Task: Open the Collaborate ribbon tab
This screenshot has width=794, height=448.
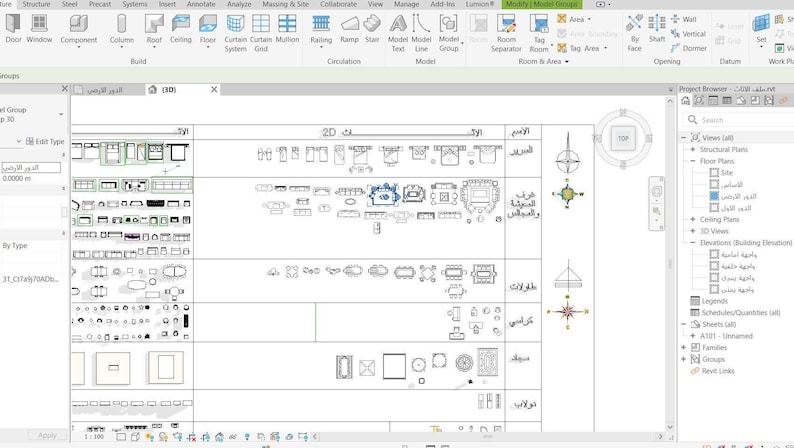Action: [338, 4]
